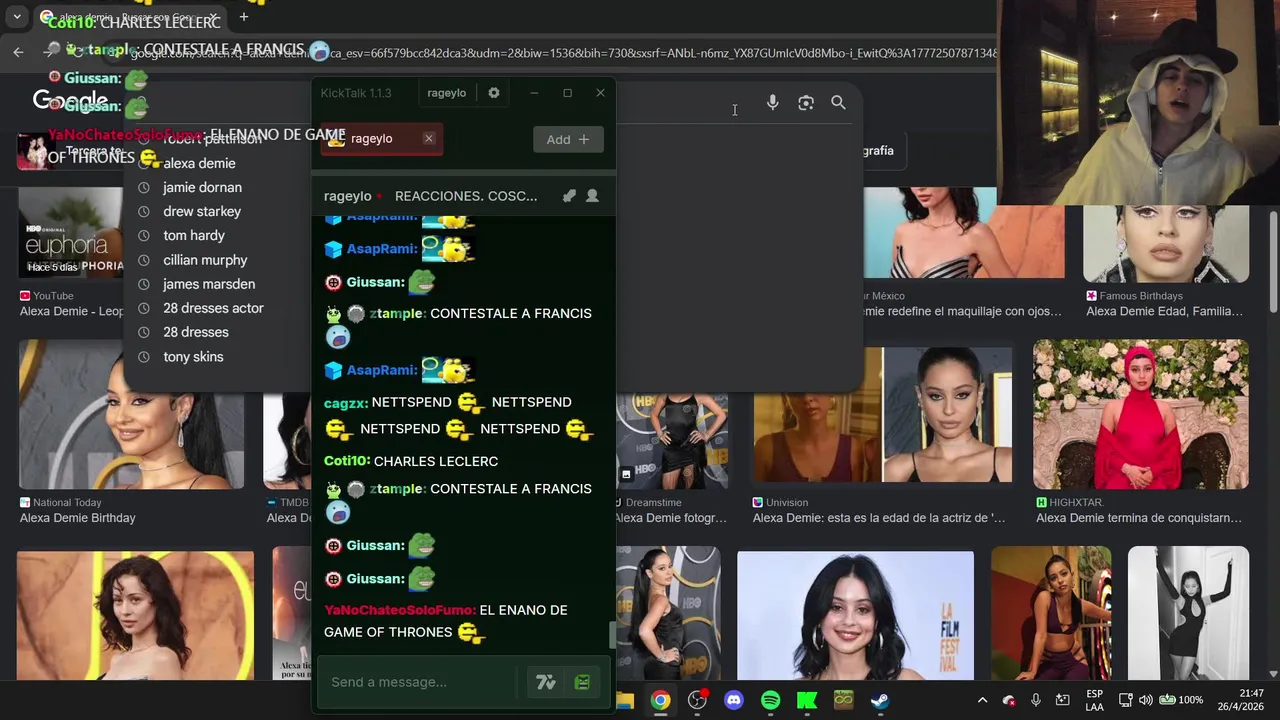Image resolution: width=1280 pixels, height=720 pixels.
Task: Open the euphoria YouTube thumbnail
Action: (70, 232)
